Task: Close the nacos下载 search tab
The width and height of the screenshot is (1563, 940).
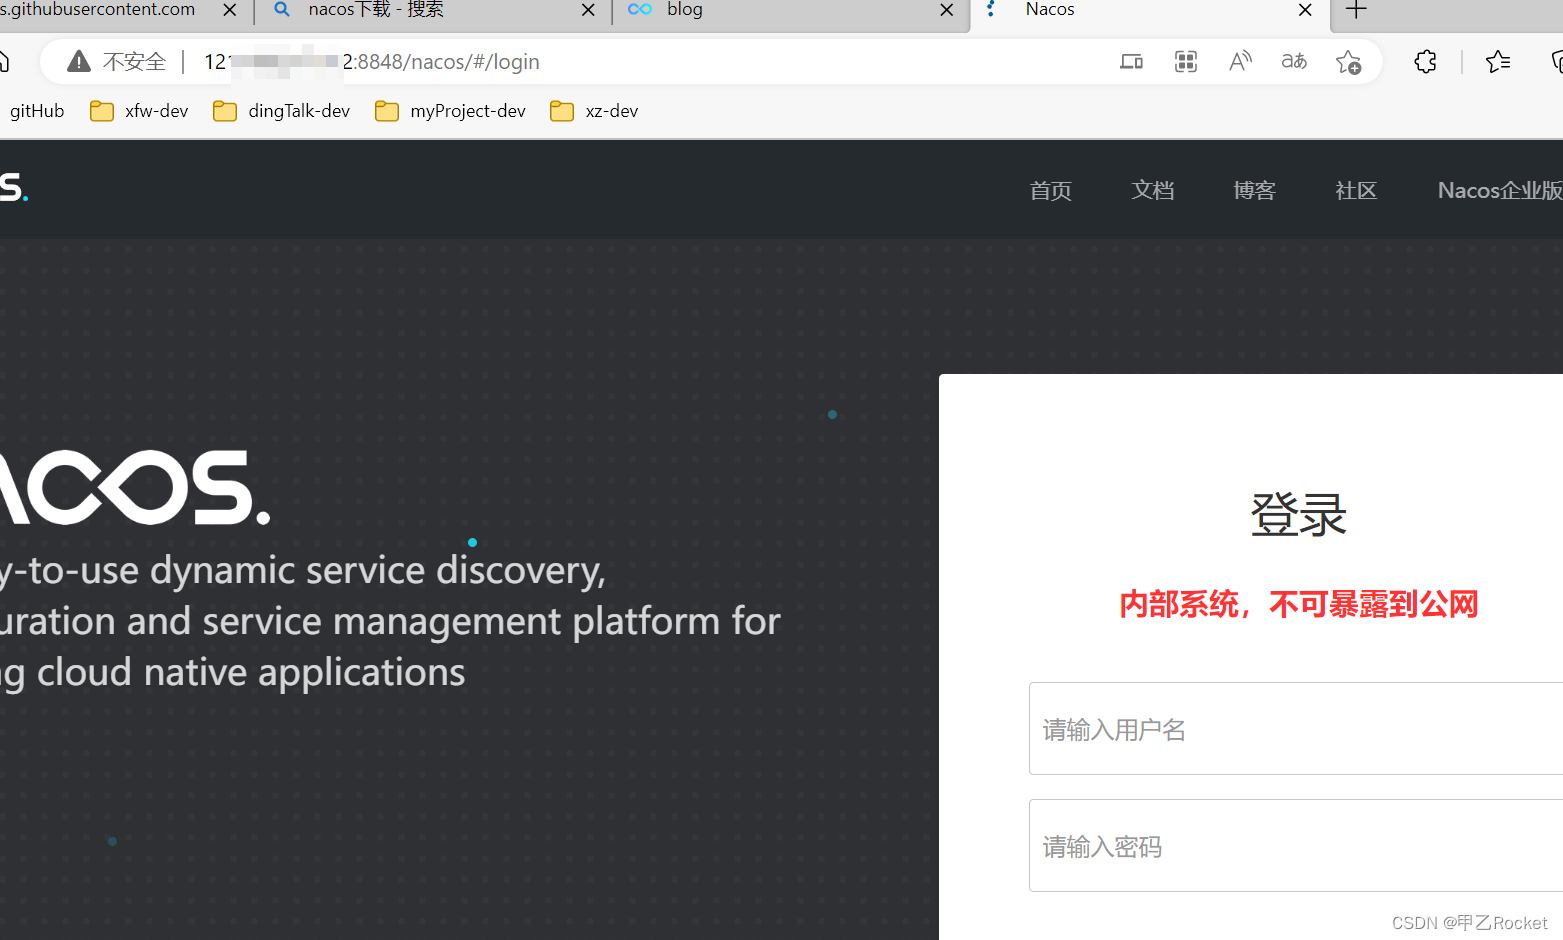Action: pyautogui.click(x=588, y=10)
